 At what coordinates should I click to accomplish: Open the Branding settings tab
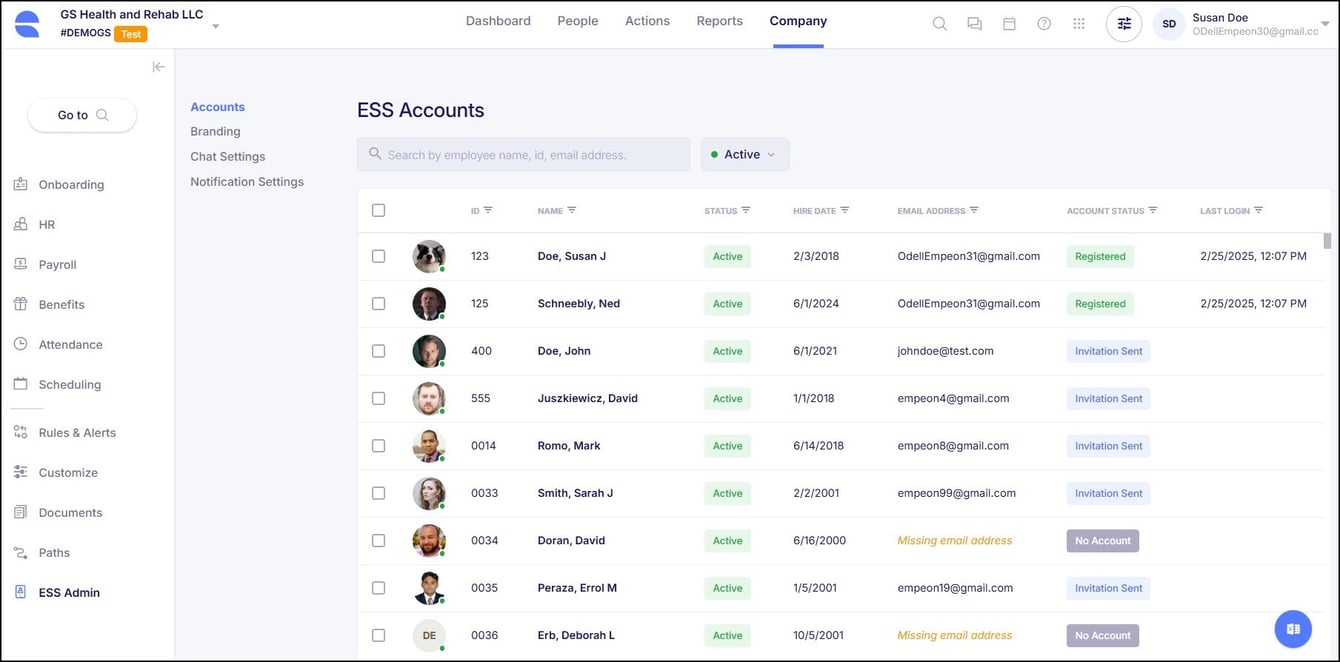[x=215, y=131]
